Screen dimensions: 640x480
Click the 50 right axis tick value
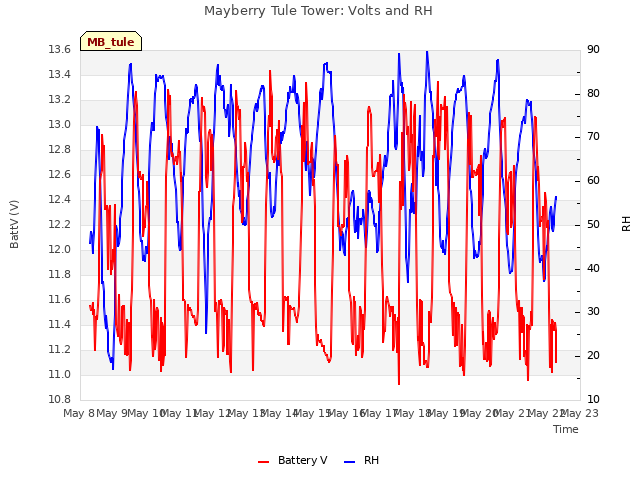point(593,224)
